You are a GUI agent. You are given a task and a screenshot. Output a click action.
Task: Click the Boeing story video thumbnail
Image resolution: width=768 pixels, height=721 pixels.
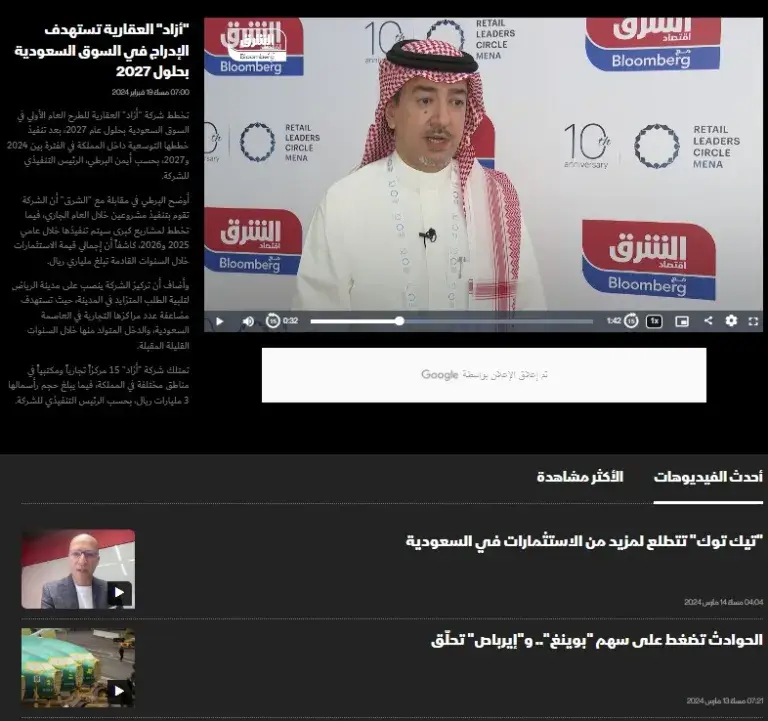click(x=78, y=667)
